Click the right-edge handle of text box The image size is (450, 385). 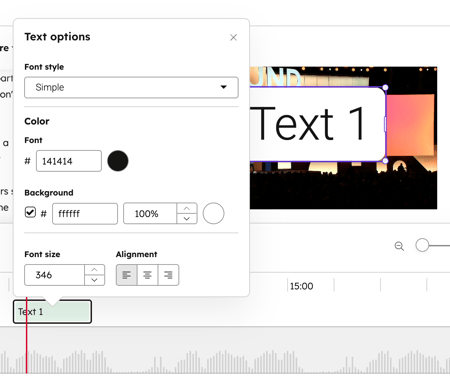click(x=385, y=124)
